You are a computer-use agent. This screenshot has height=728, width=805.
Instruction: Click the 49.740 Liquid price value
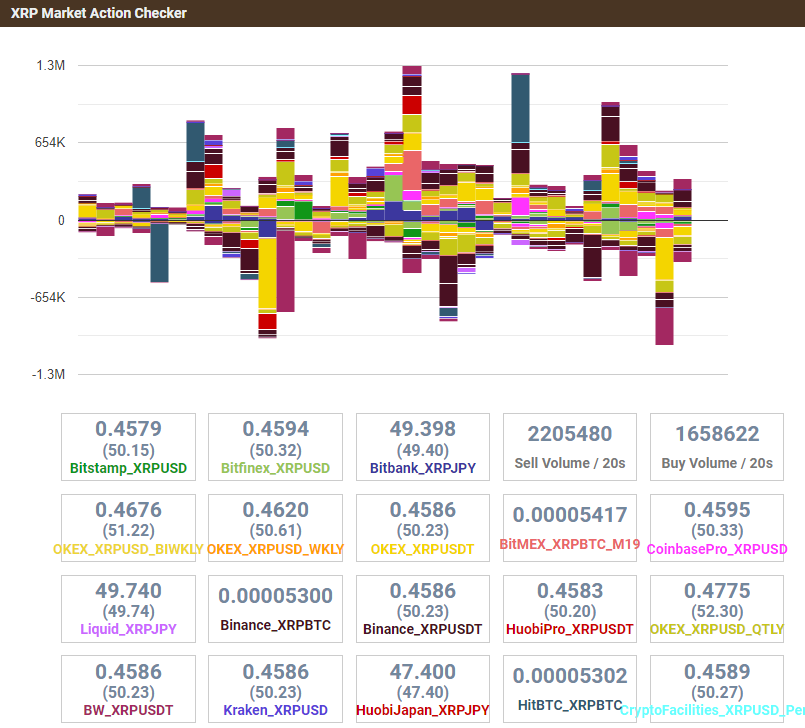coord(128,590)
